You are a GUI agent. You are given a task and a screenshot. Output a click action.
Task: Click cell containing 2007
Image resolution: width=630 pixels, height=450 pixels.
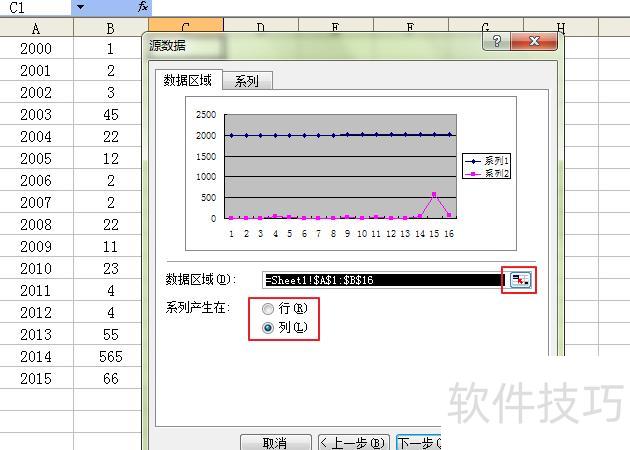click(36, 202)
